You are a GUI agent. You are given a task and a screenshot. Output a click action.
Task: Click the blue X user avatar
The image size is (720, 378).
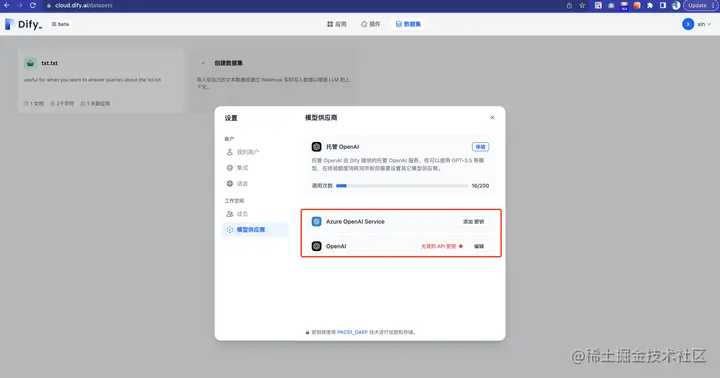point(688,24)
